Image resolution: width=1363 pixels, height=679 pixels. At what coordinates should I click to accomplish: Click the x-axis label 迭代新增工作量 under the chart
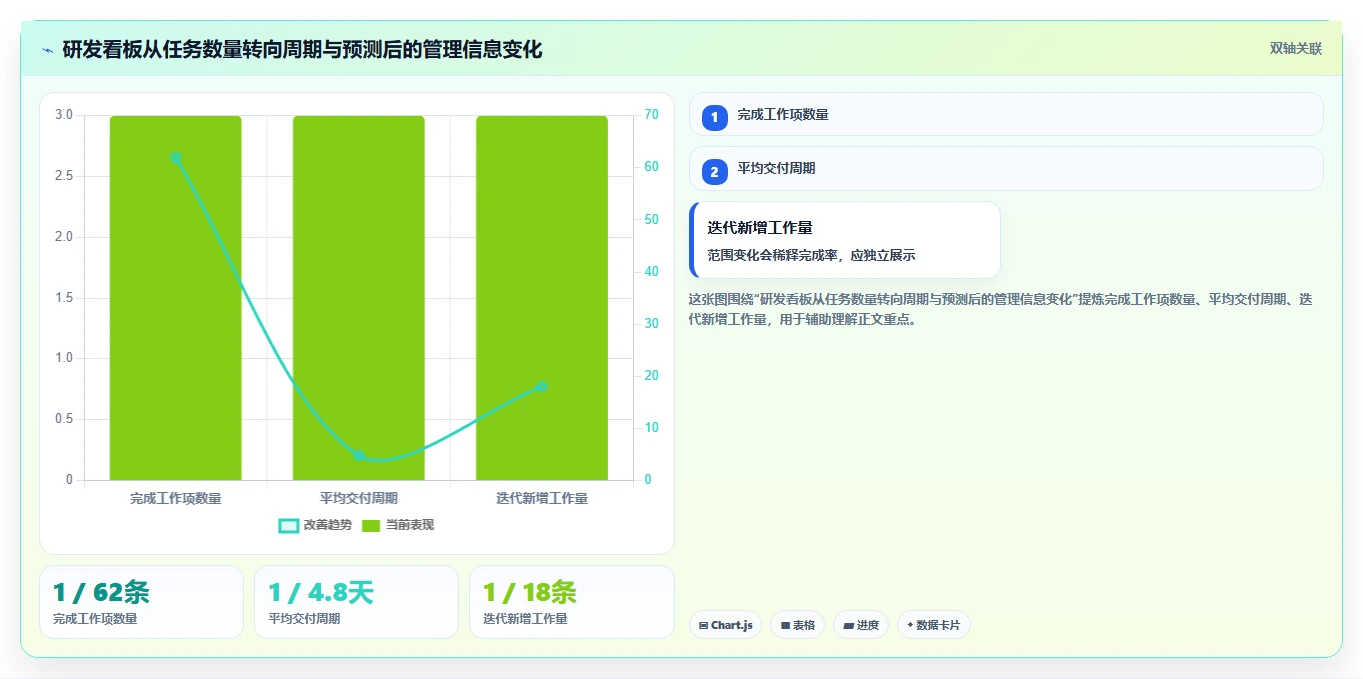(x=542, y=498)
